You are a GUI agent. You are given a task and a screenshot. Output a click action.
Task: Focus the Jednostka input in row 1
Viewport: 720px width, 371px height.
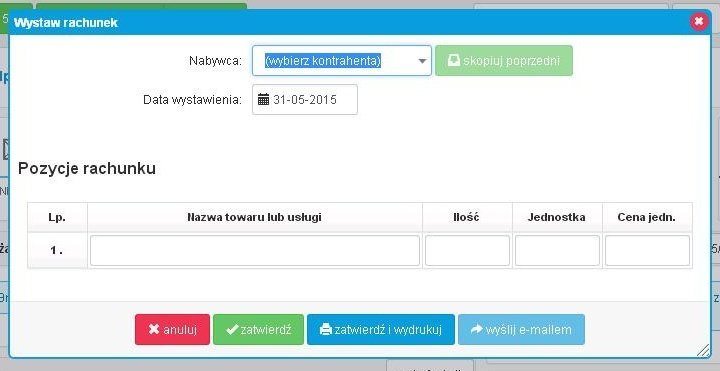pyautogui.click(x=557, y=251)
